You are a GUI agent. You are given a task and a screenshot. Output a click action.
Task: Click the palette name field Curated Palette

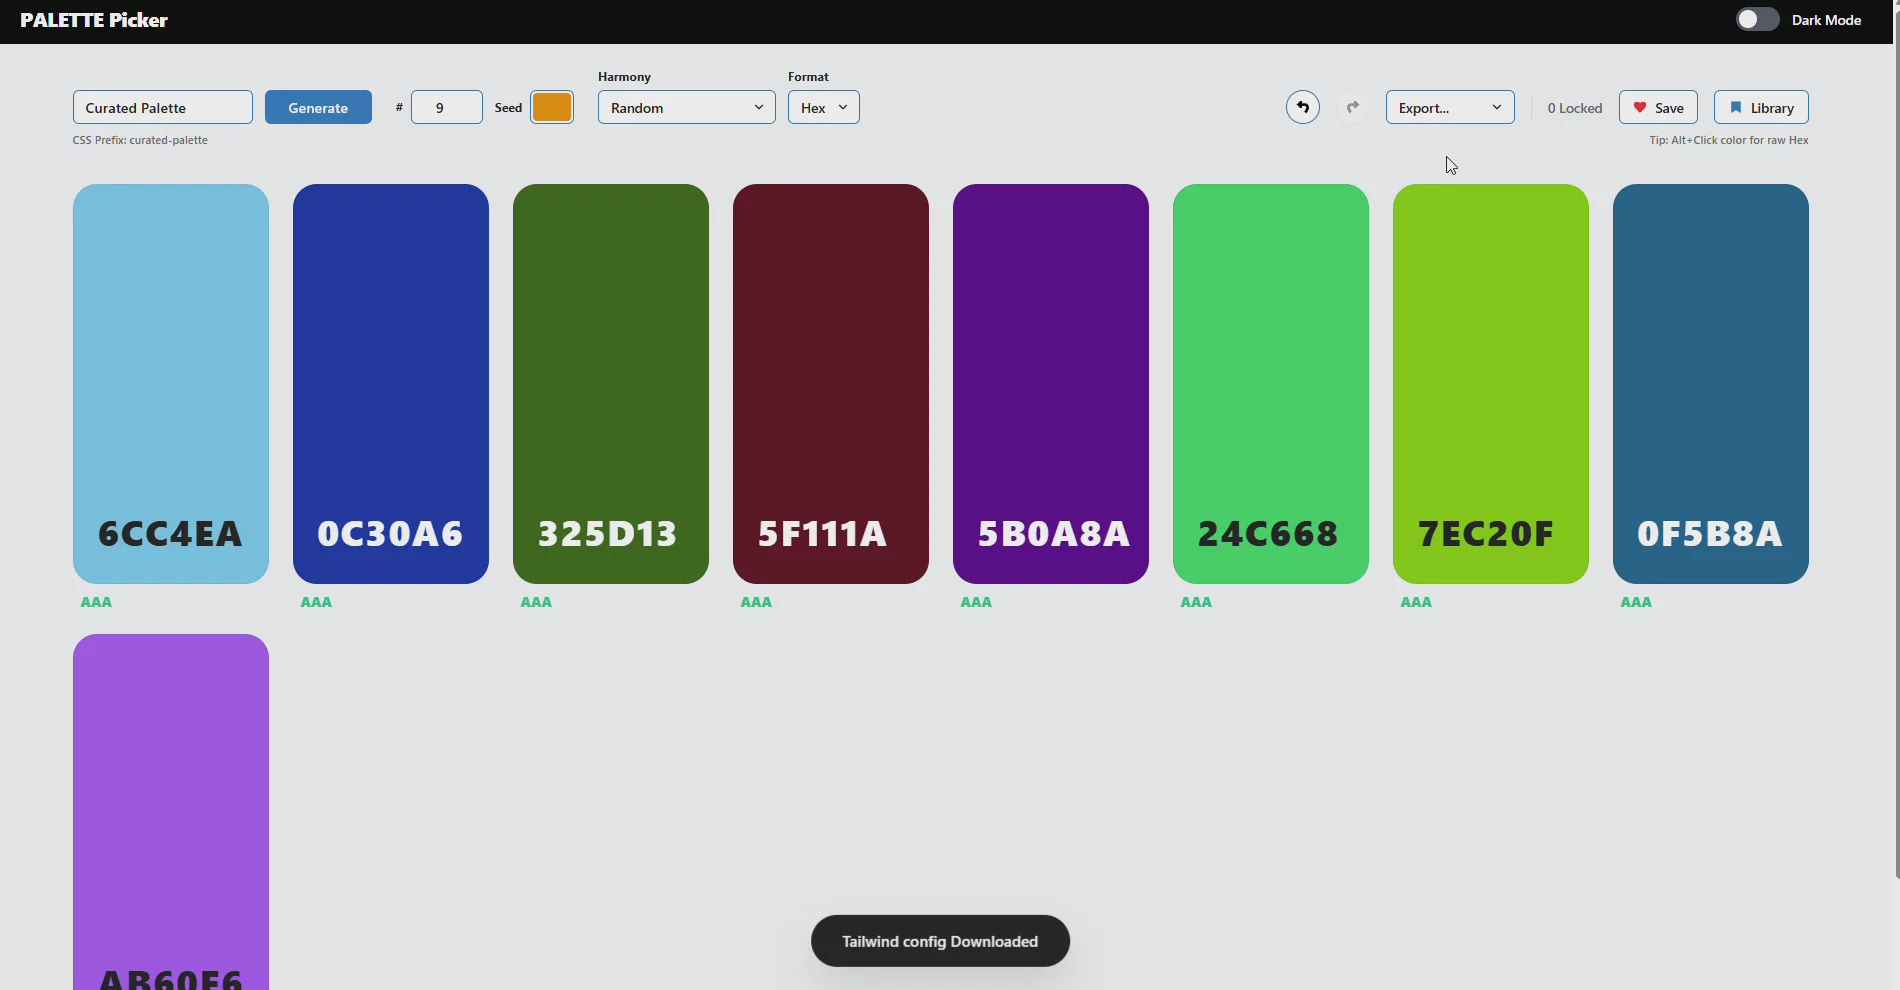coord(163,107)
